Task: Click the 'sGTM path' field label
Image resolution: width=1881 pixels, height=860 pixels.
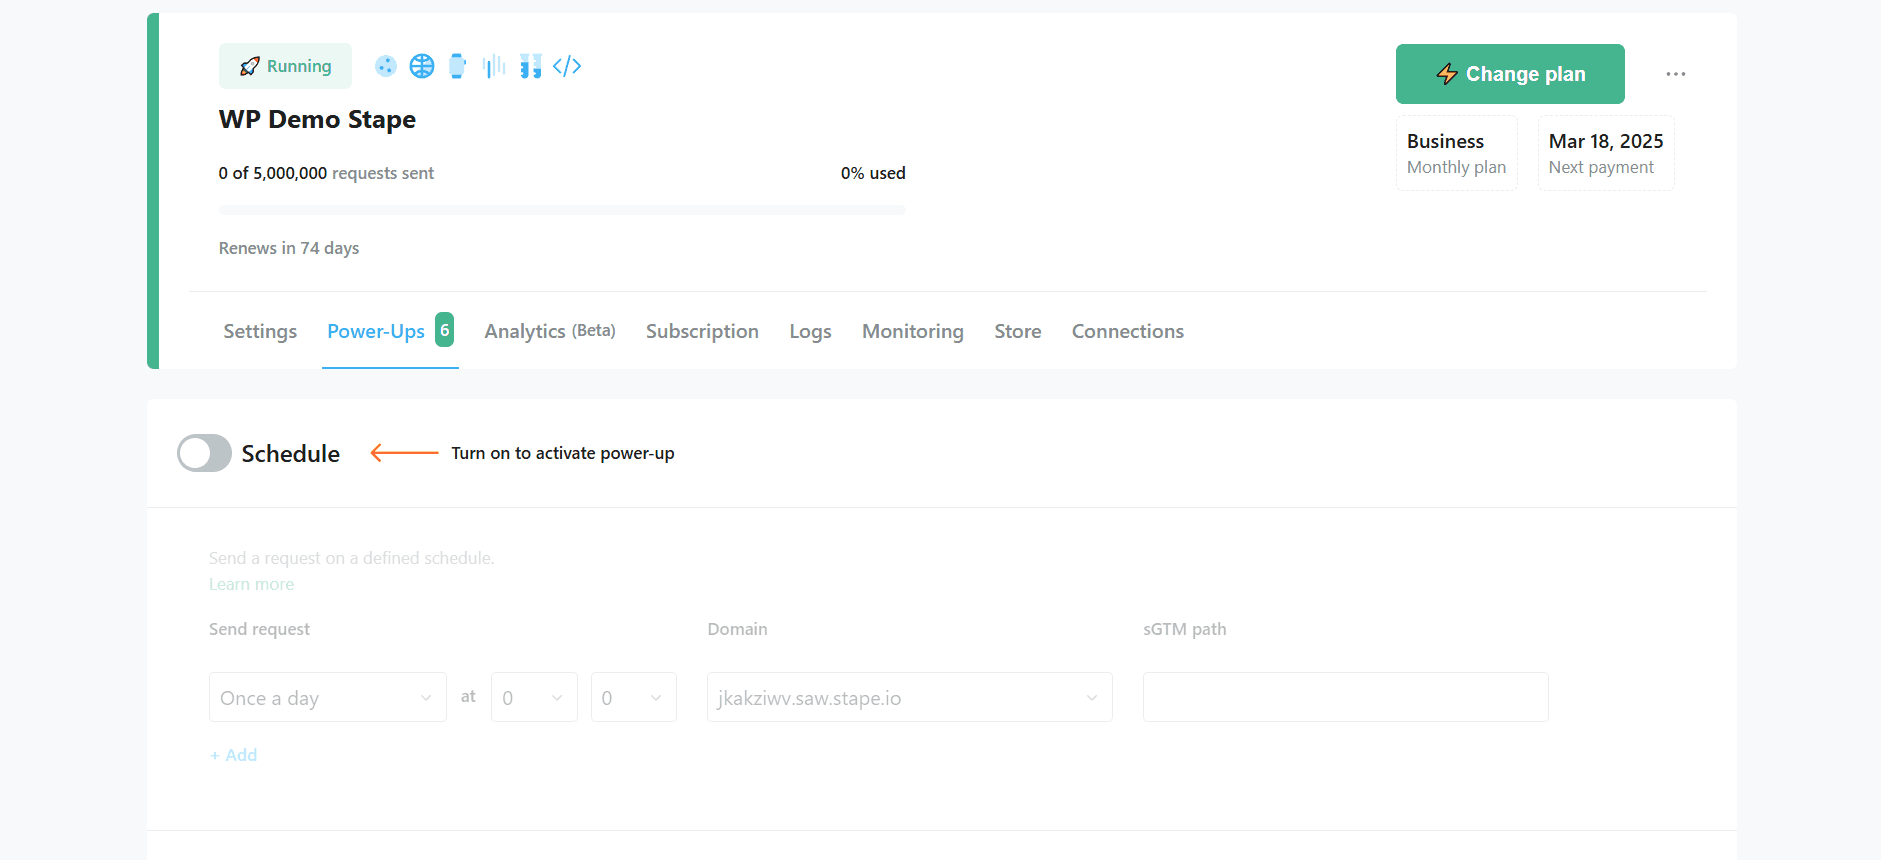Action: tap(1185, 629)
